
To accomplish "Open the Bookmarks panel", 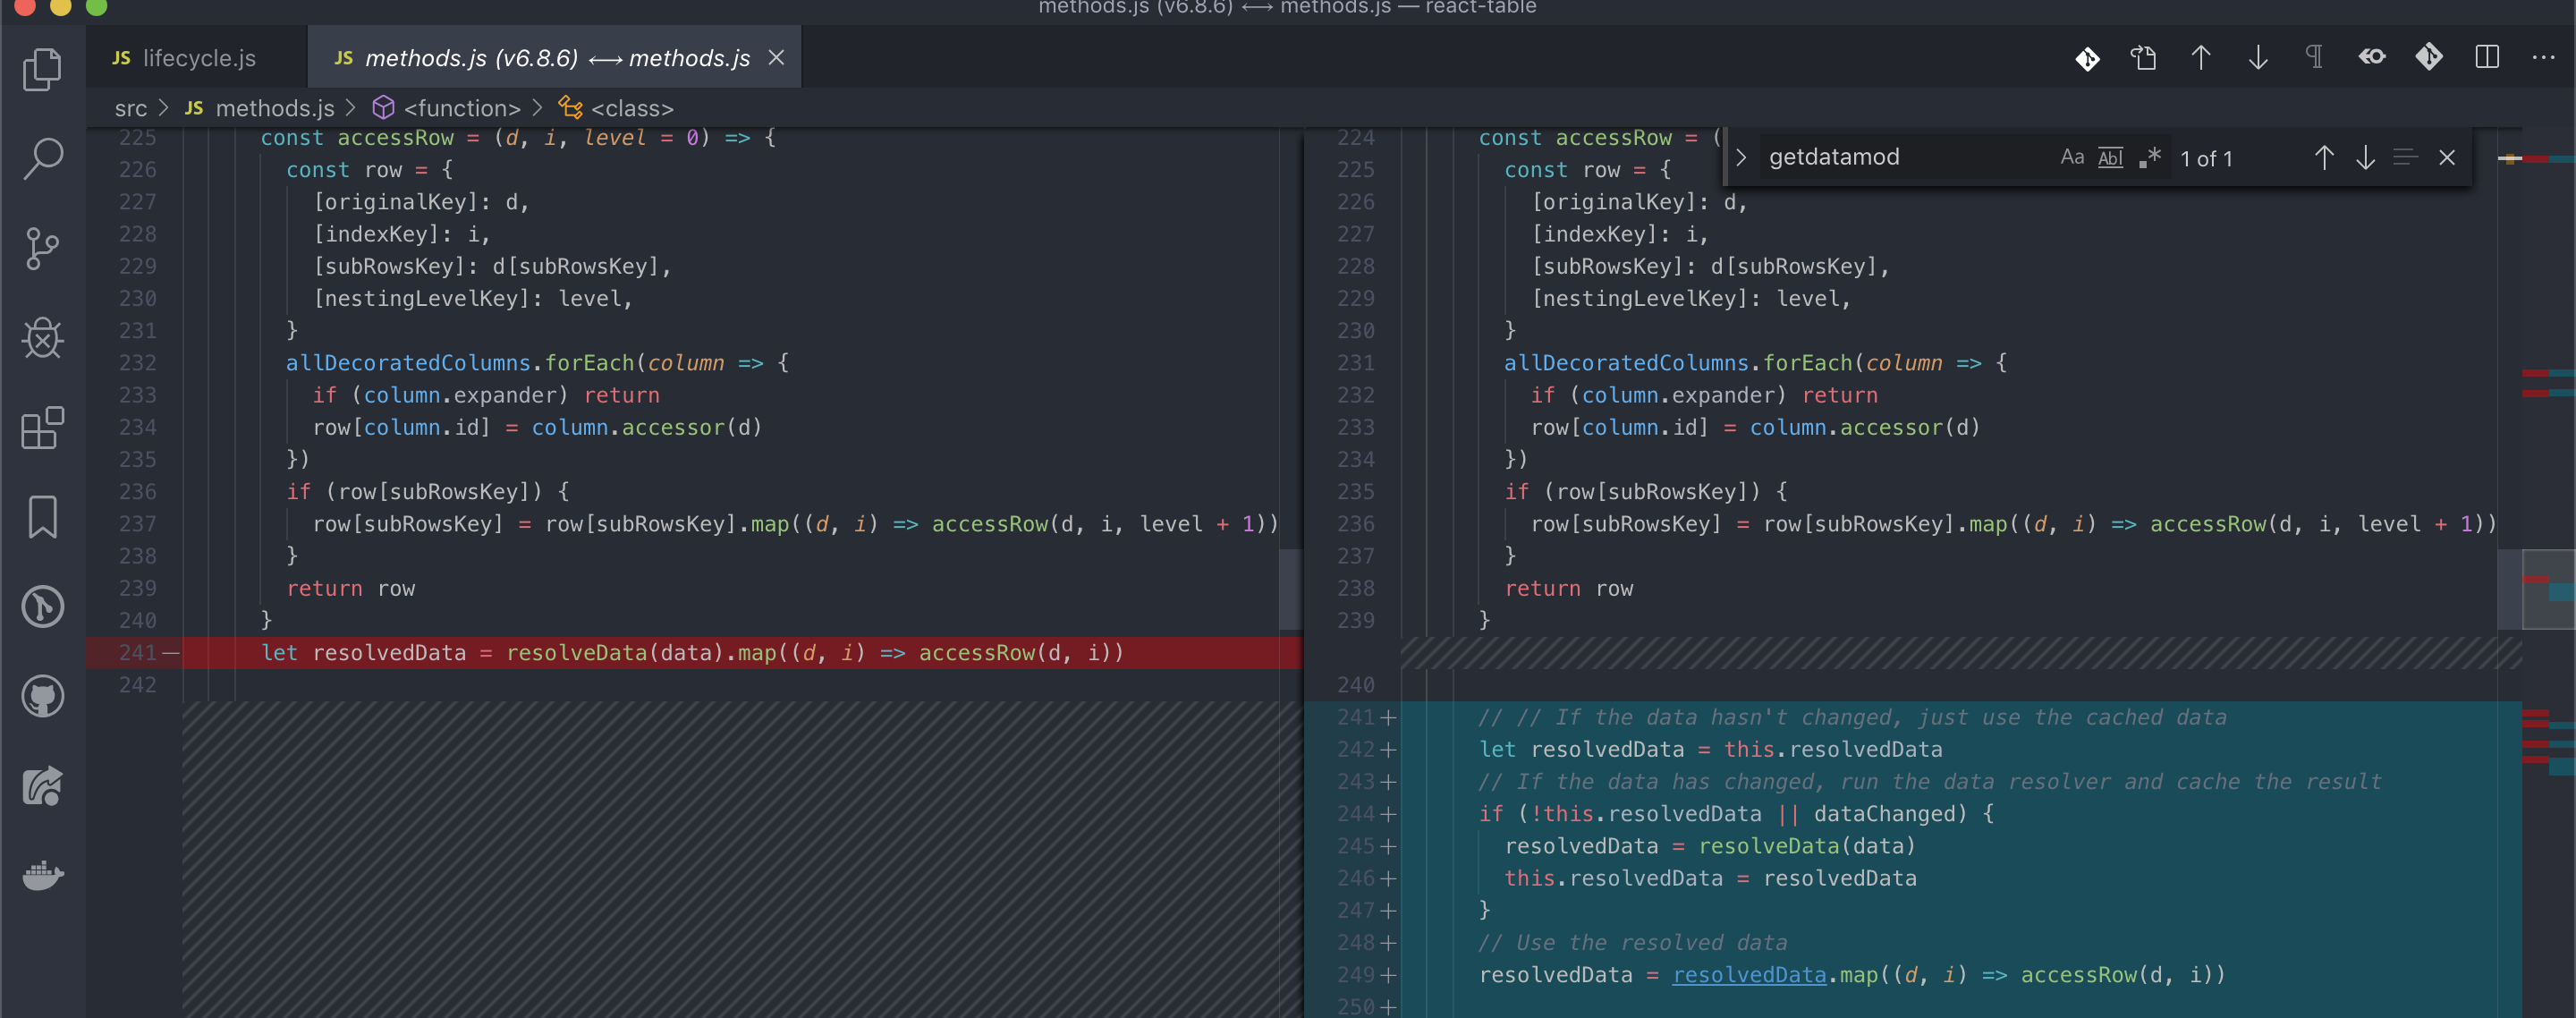I will [x=42, y=517].
